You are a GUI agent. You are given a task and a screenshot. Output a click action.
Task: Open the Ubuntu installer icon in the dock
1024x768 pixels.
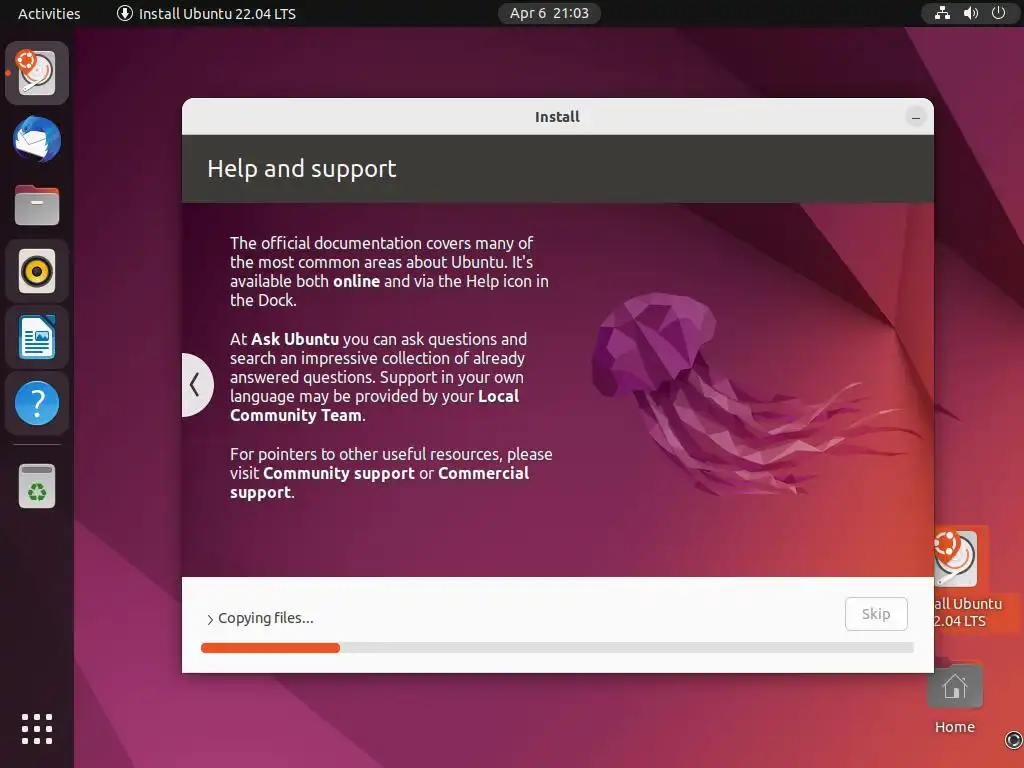37,72
